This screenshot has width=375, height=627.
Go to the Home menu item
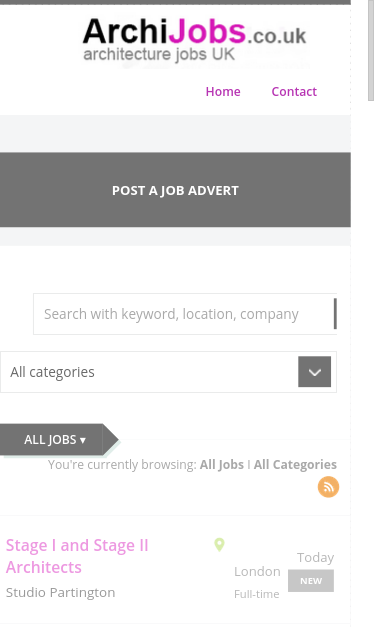pyautogui.click(x=223, y=92)
